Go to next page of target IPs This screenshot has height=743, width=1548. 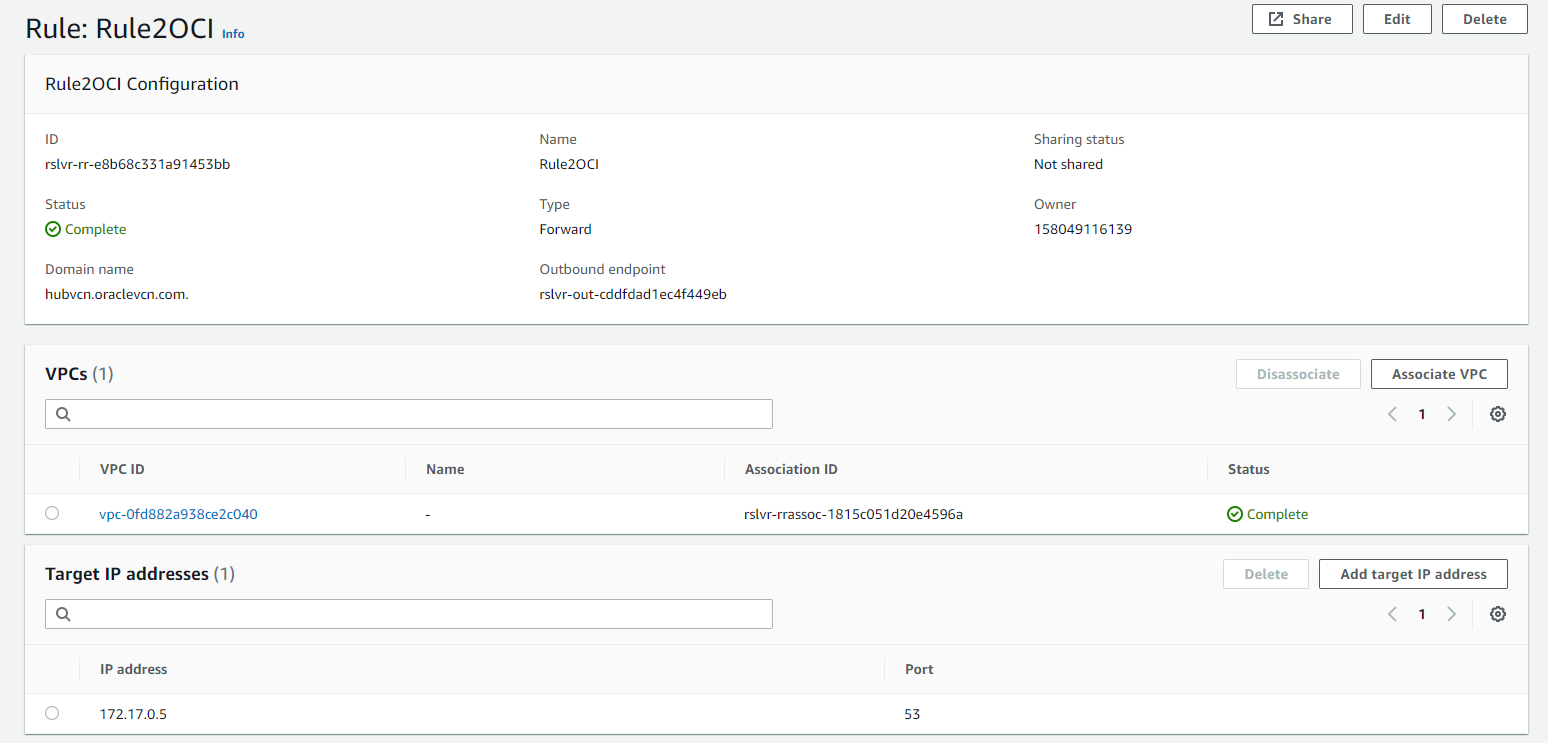pos(1451,614)
